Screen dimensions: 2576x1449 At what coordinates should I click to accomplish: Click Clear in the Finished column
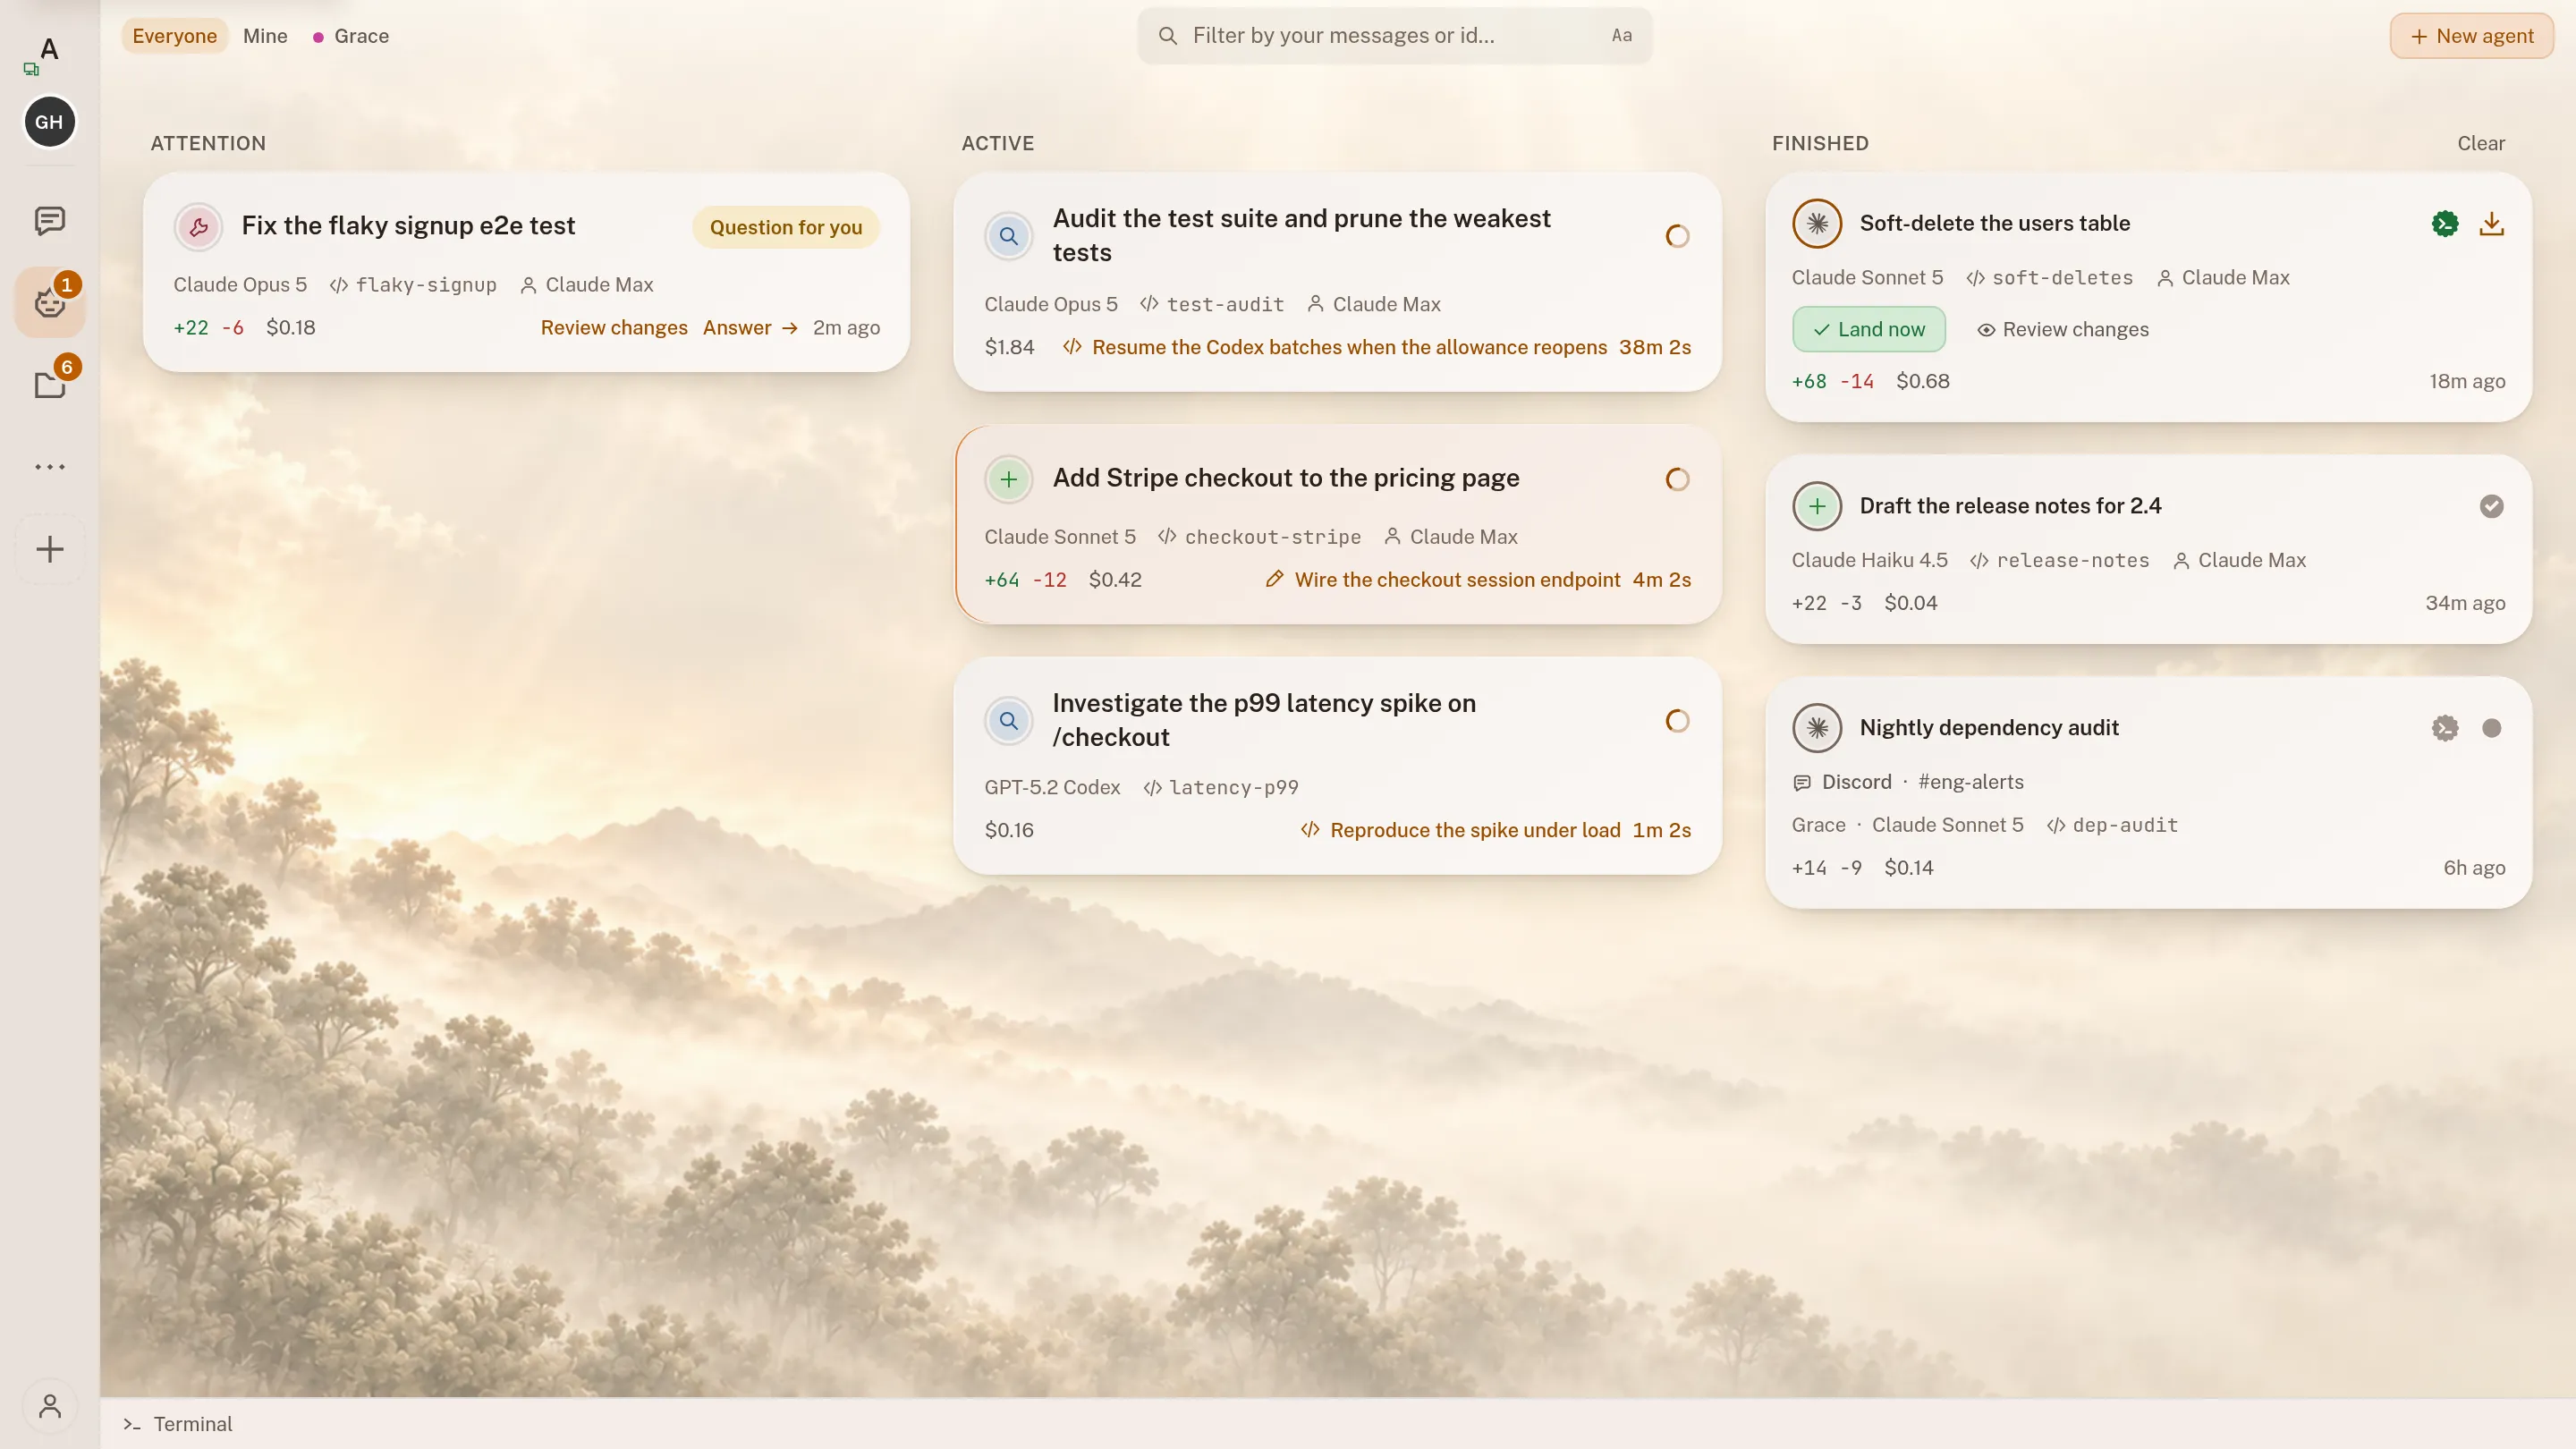coord(2480,143)
